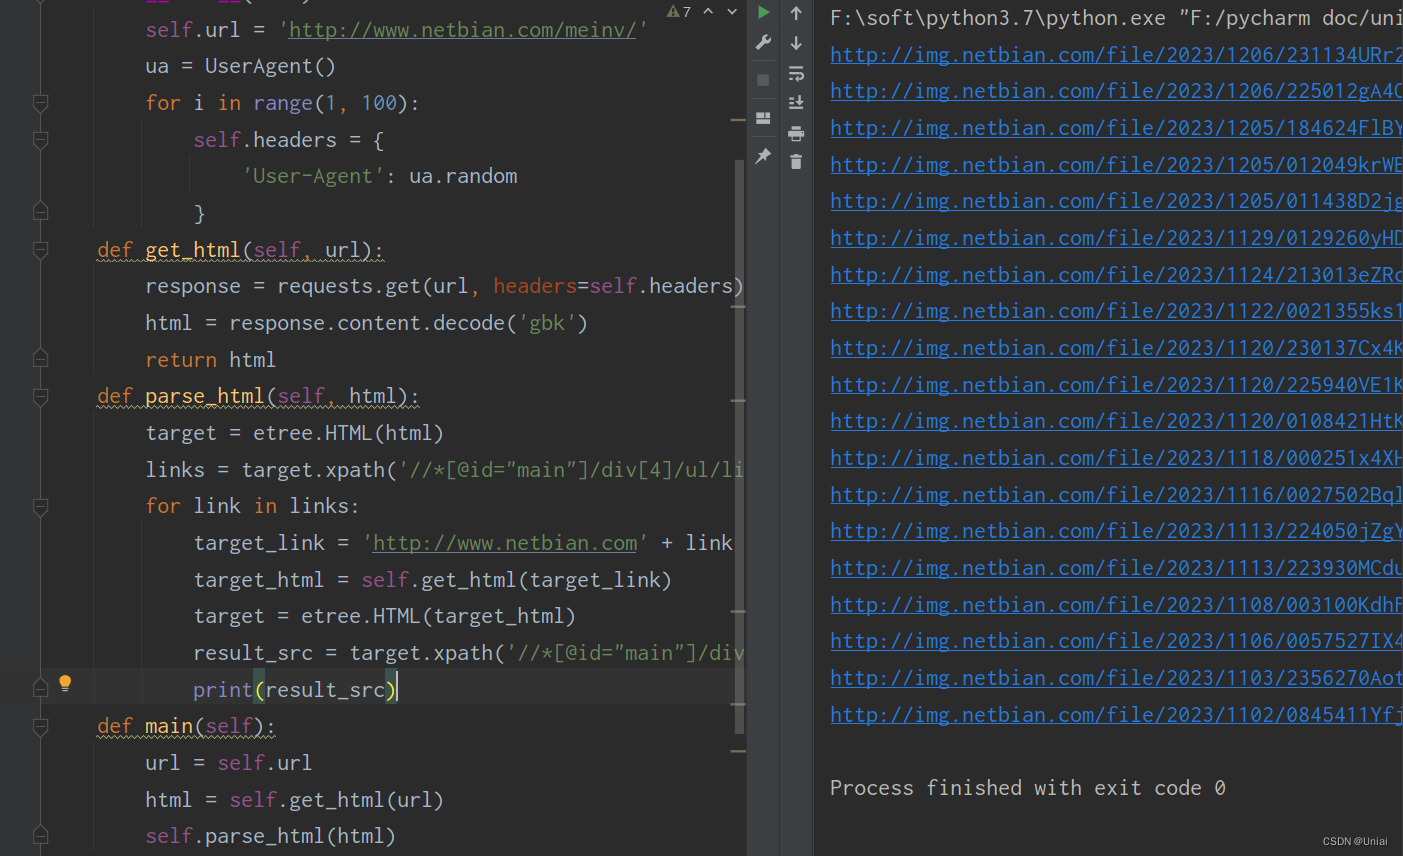Click the editor vertical scrollbar thumb
The width and height of the screenshot is (1403, 856).
[740, 445]
